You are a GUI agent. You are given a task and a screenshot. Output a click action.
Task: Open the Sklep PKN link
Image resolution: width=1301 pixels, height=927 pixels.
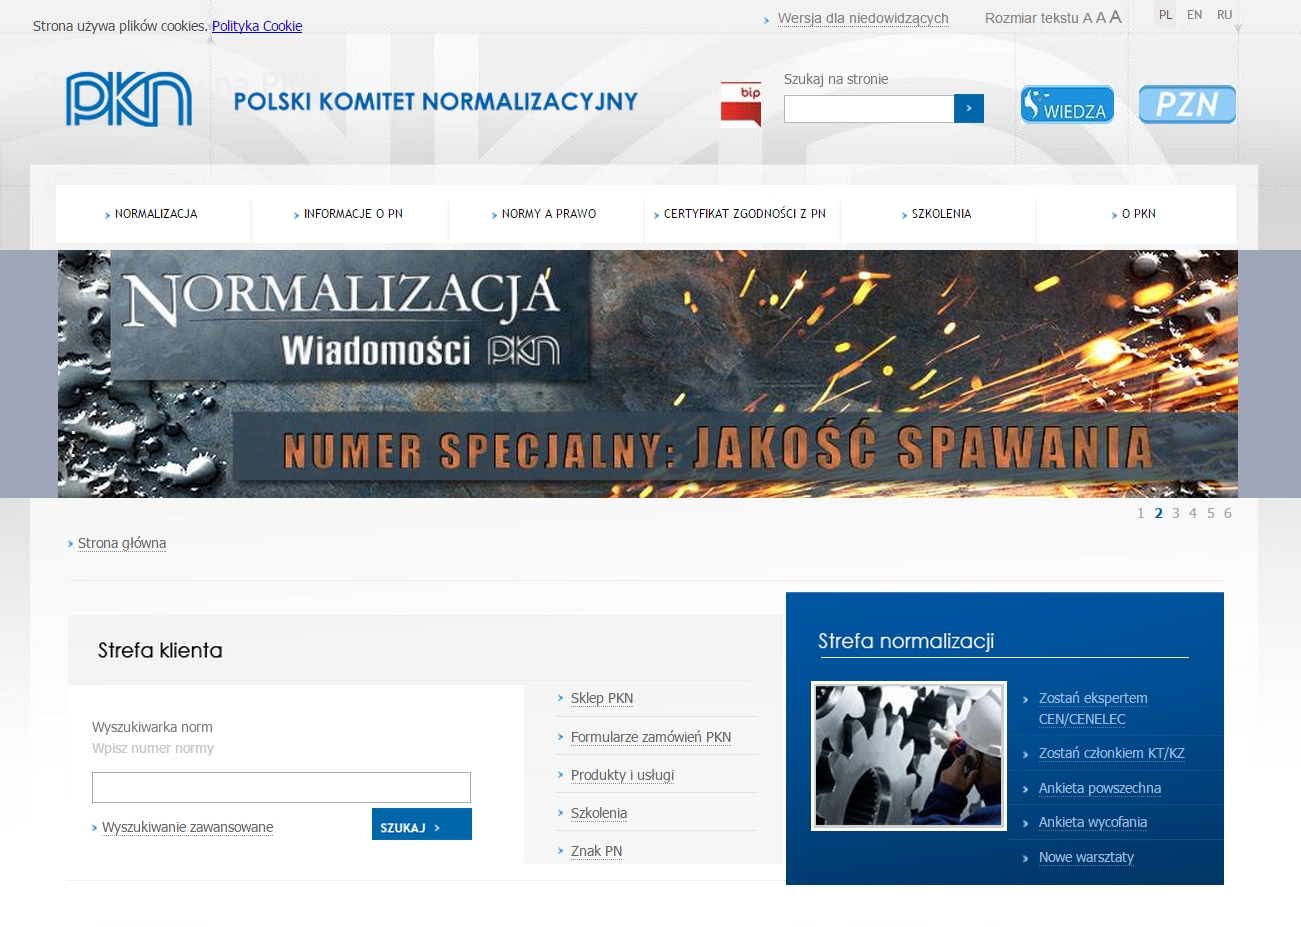click(x=602, y=698)
